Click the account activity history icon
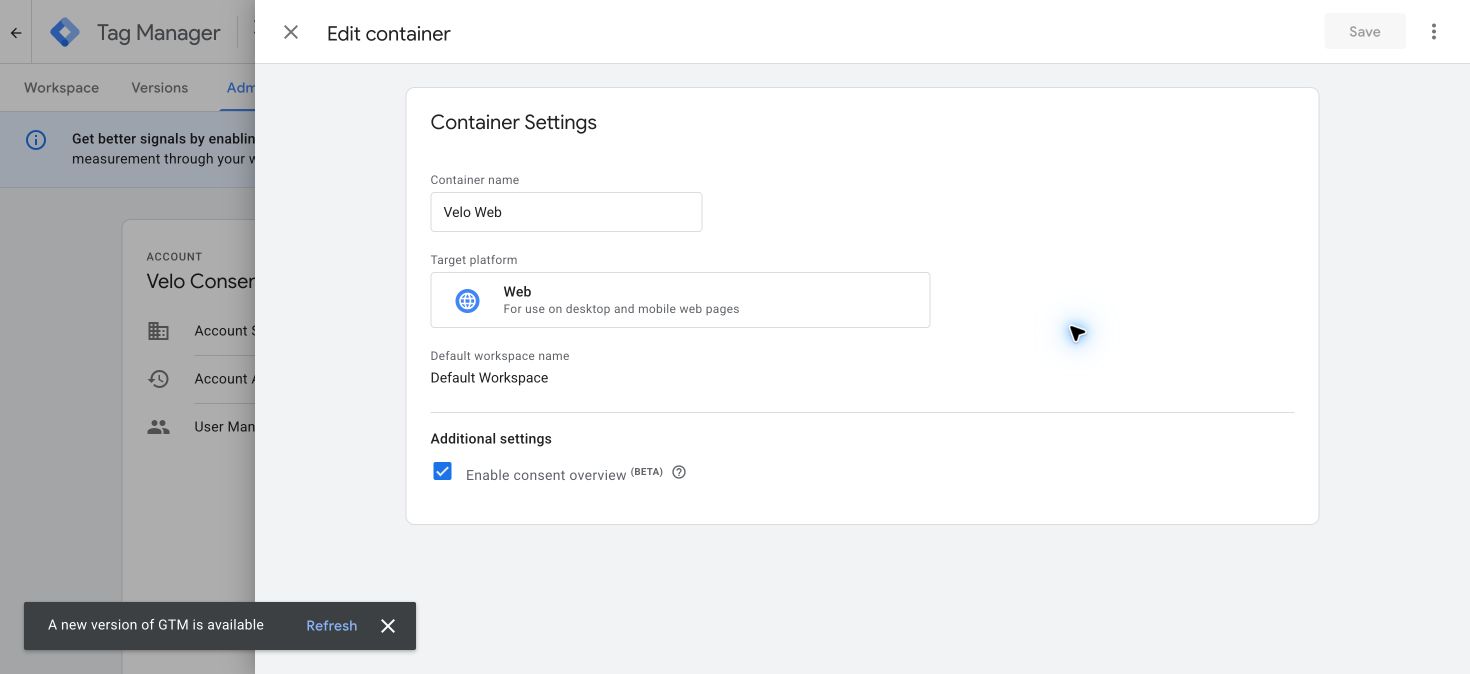This screenshot has height=674, width=1470. coord(158,379)
